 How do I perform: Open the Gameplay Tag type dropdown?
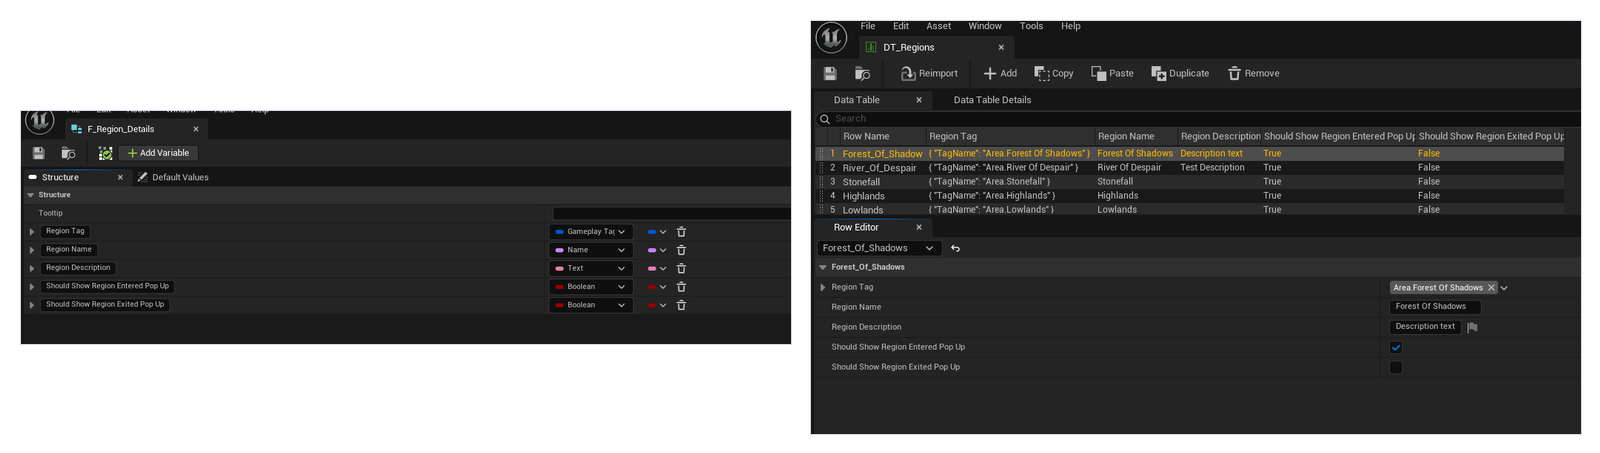pyautogui.click(x=591, y=232)
